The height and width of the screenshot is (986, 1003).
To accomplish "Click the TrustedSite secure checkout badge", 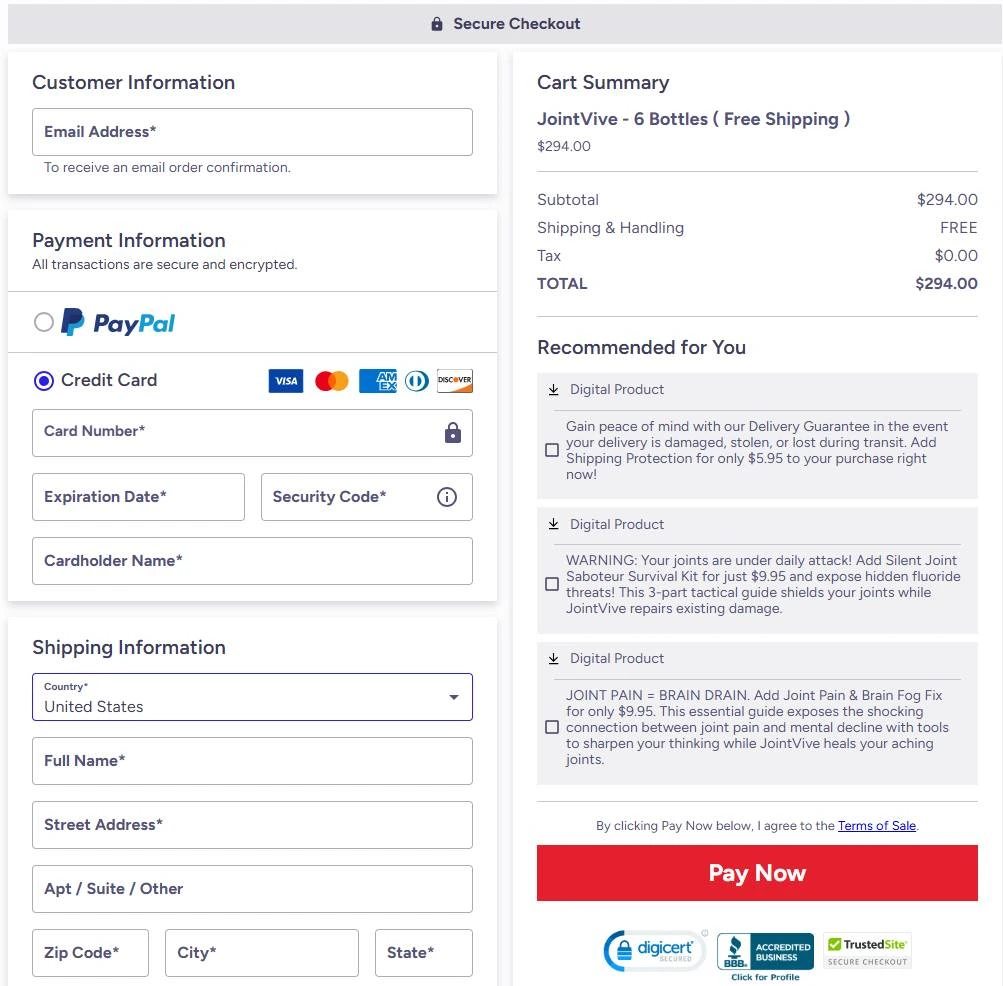I will [867, 950].
